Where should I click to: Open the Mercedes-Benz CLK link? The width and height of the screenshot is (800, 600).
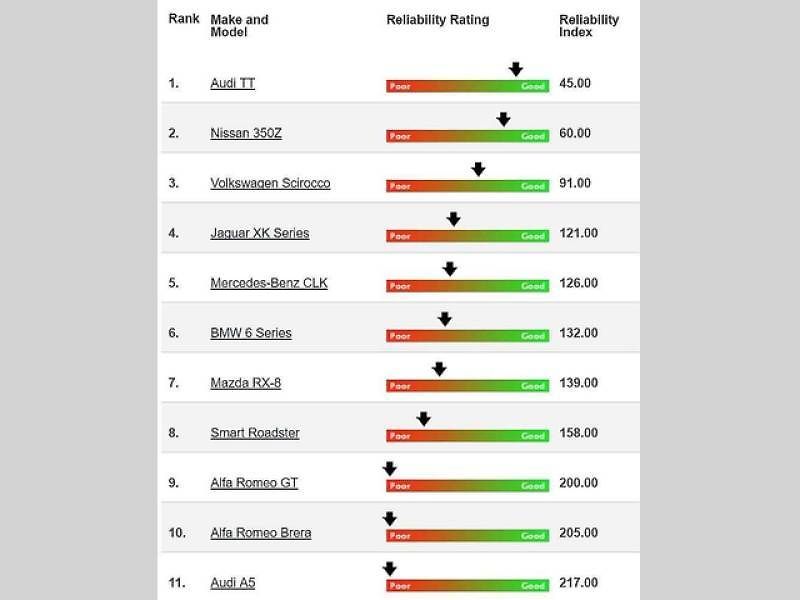pos(269,283)
